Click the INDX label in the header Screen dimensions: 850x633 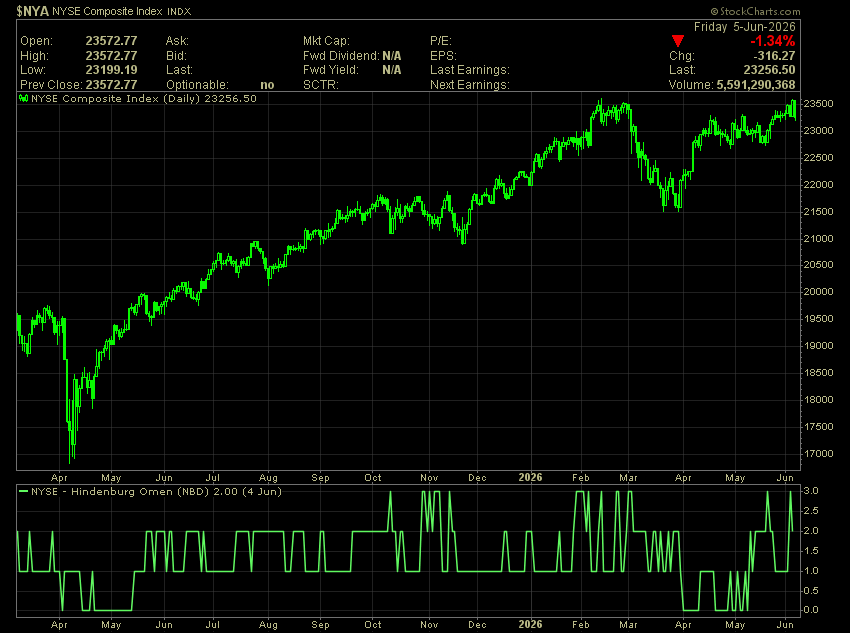[x=179, y=11]
